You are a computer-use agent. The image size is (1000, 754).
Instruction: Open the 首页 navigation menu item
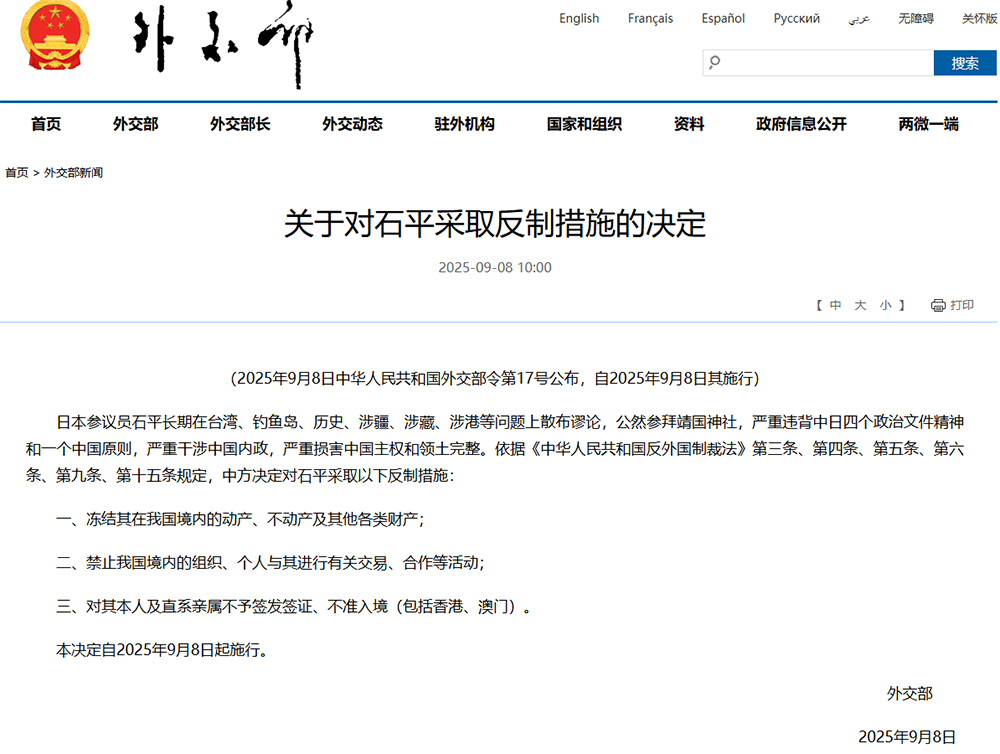click(46, 124)
